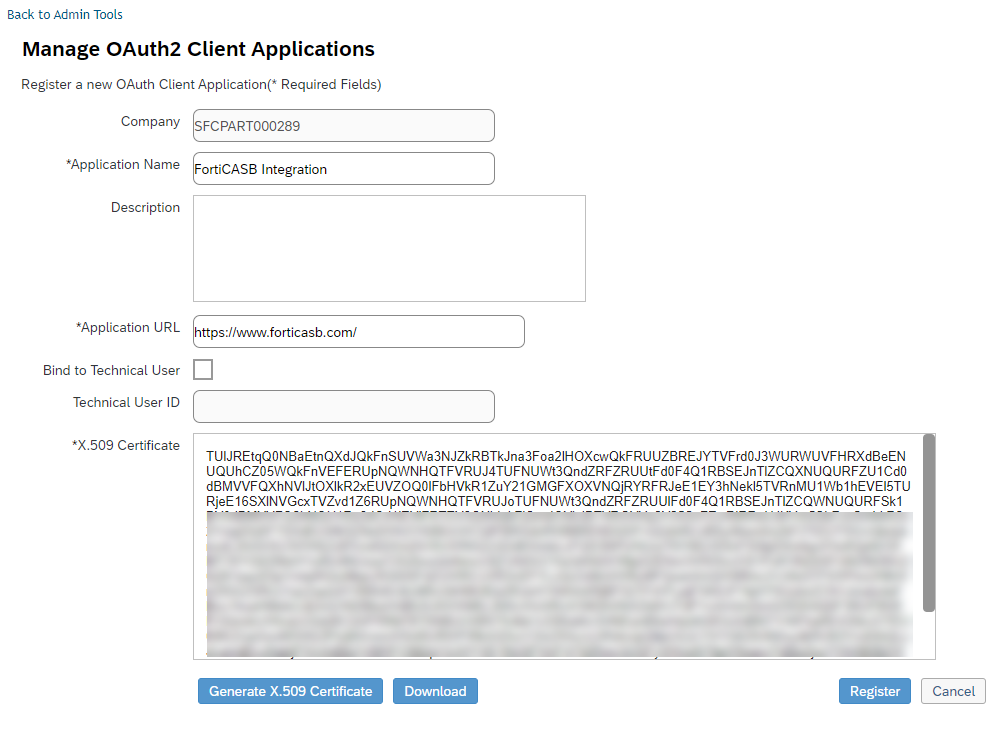This screenshot has height=748, width=998.
Task: Click the Company field showing SFCPART000289
Action: tap(343, 126)
